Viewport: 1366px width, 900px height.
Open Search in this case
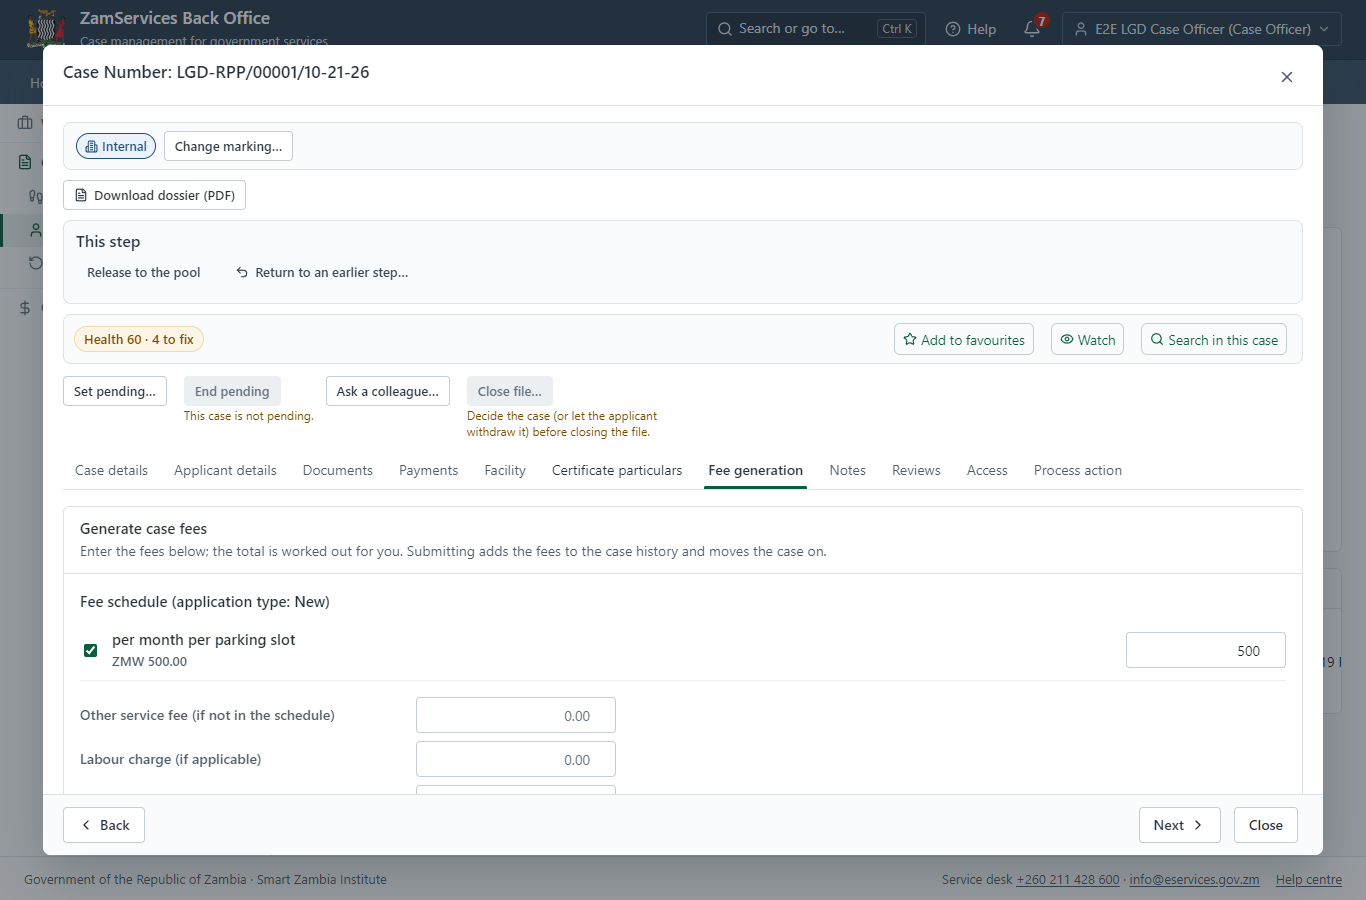tap(1214, 339)
